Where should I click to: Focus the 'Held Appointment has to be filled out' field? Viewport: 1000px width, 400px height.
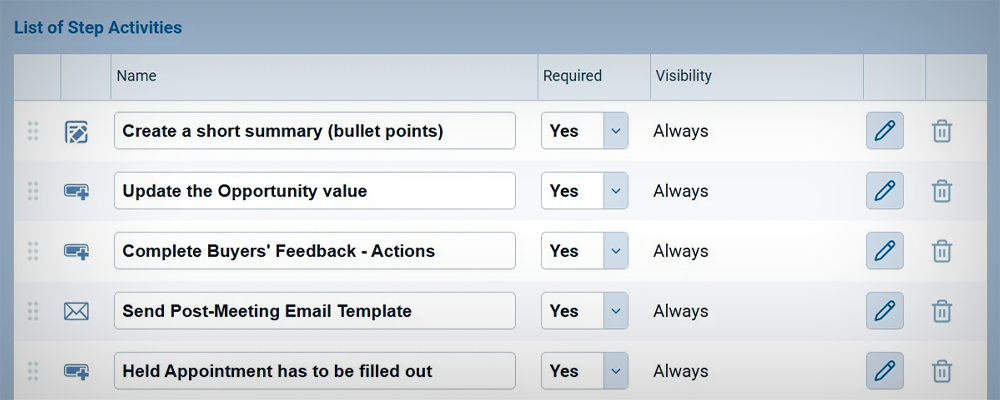[x=315, y=371]
